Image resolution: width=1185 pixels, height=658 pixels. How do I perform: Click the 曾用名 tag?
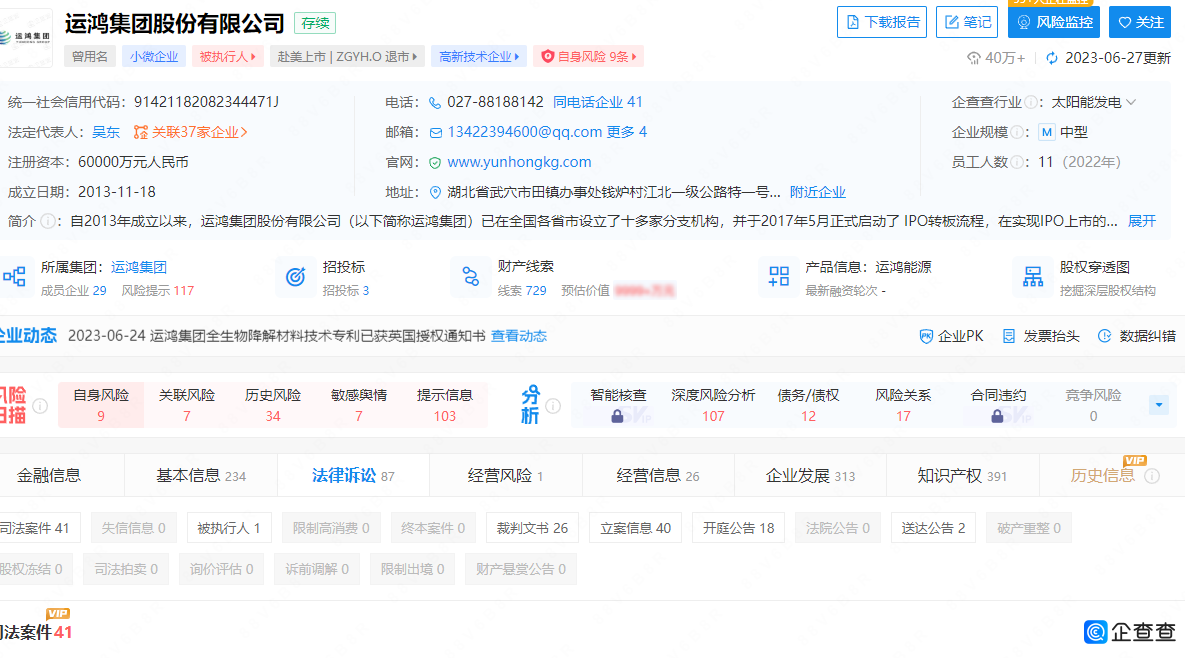(x=90, y=57)
